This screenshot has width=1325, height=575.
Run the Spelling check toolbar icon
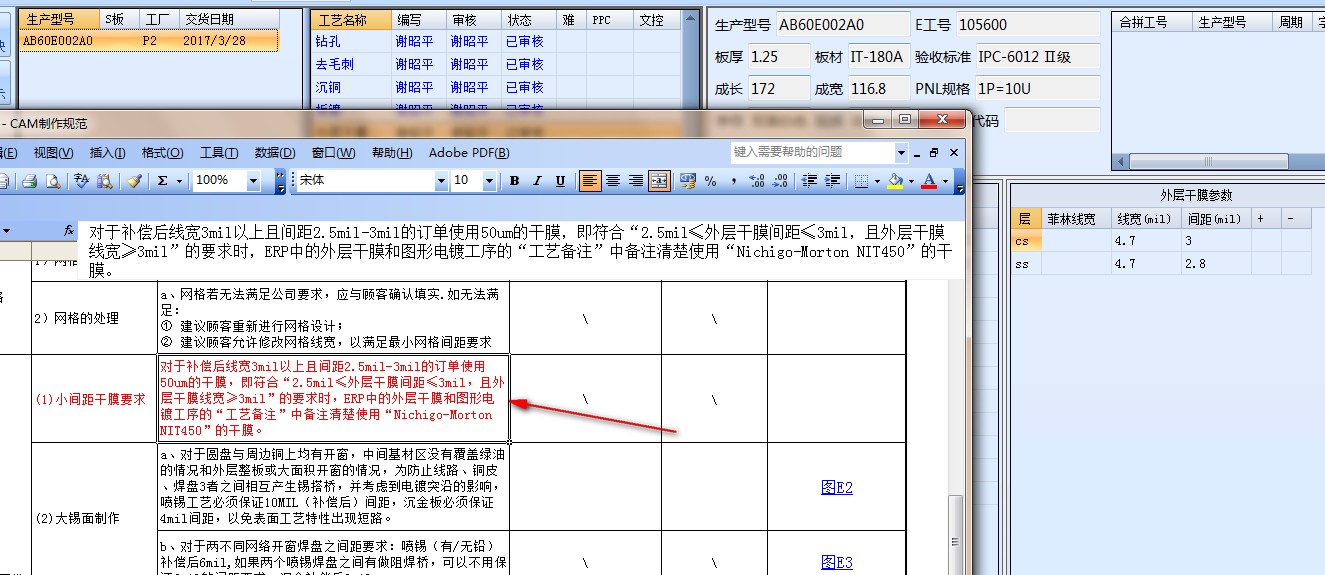(x=80, y=181)
